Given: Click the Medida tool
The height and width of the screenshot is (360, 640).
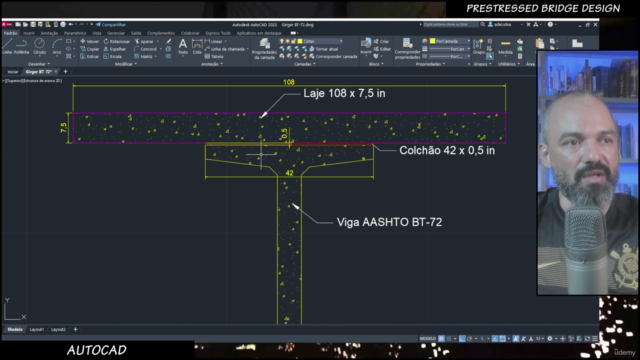Looking at the screenshot, I should (x=505, y=46).
